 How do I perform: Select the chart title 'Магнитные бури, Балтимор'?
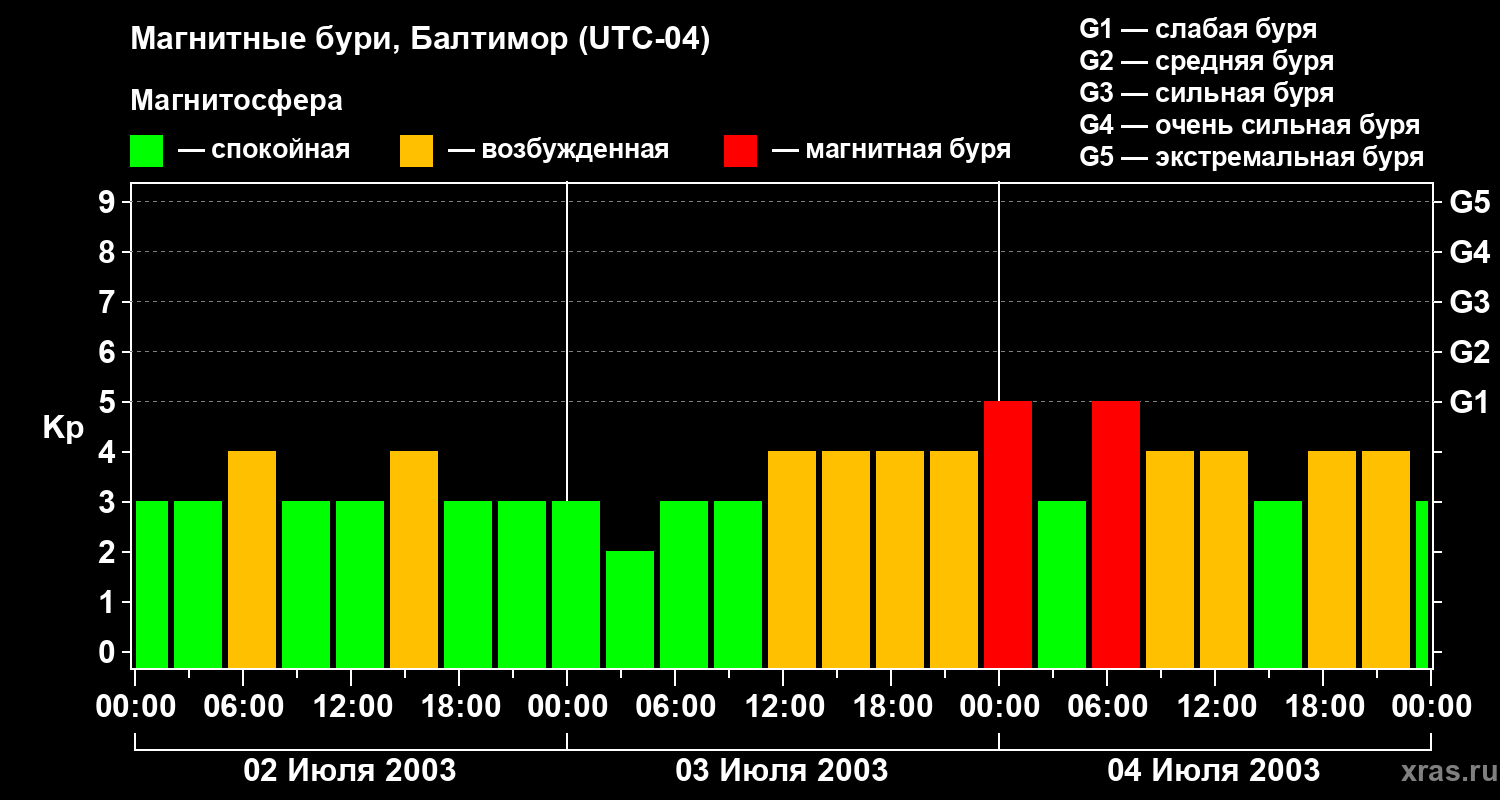pyautogui.click(x=420, y=40)
